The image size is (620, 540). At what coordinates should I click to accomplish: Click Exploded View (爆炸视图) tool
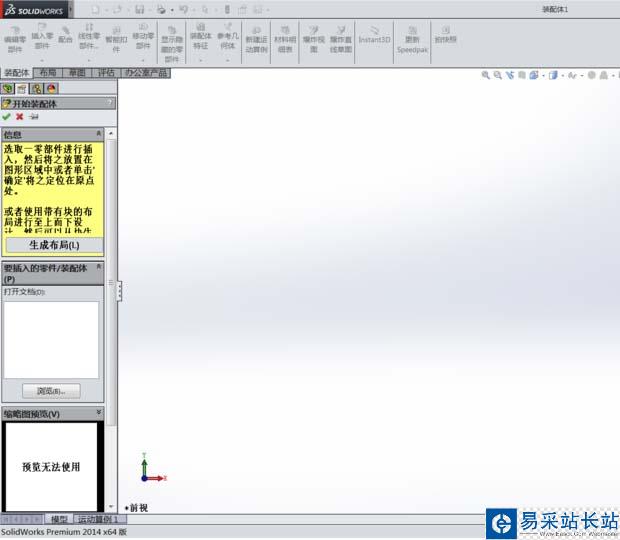click(x=314, y=40)
